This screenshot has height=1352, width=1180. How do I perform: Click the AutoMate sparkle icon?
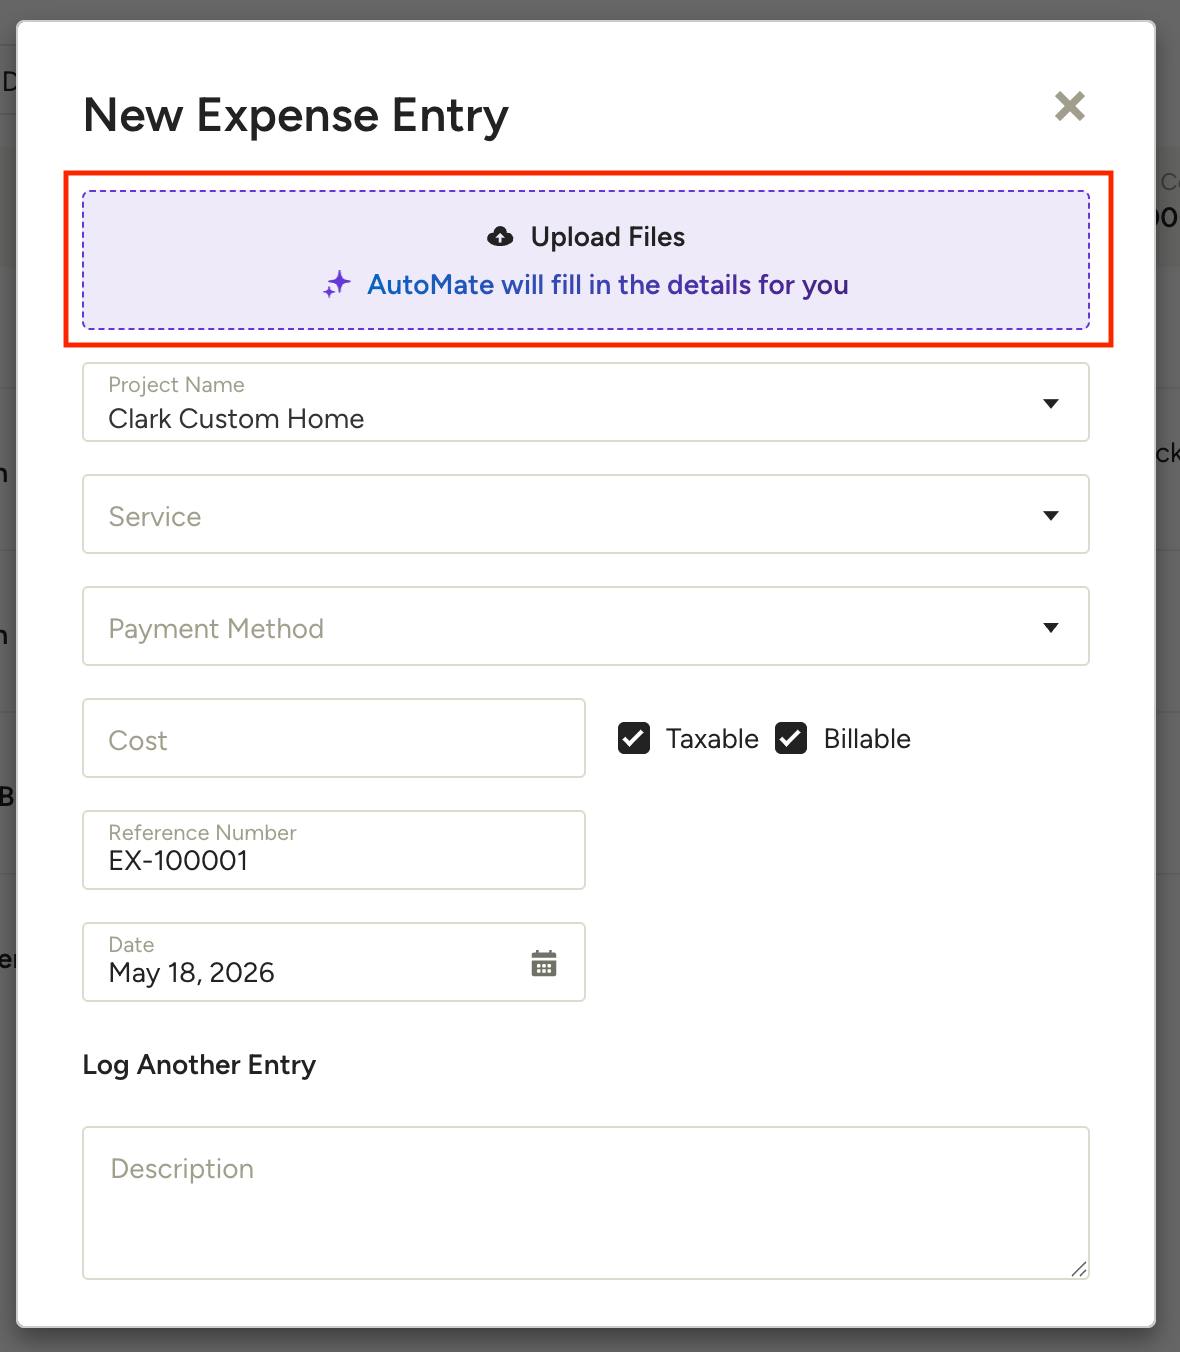[x=337, y=285]
